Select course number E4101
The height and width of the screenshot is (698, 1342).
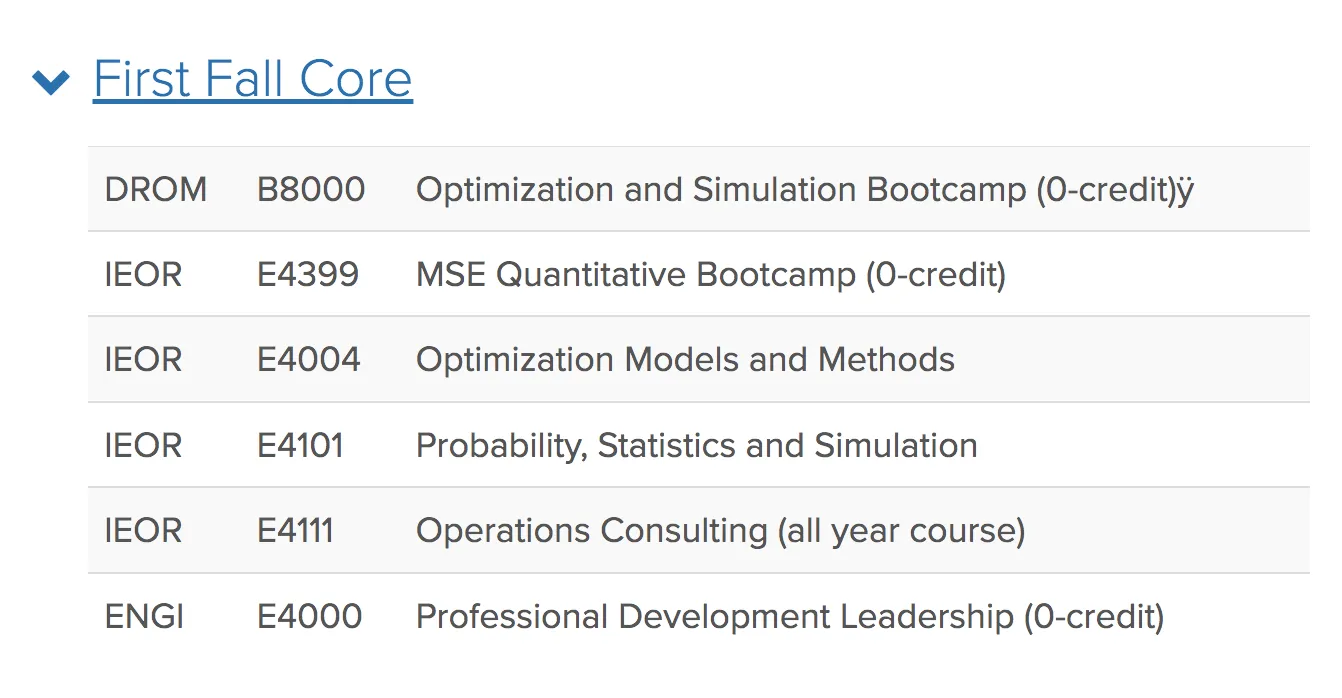tap(301, 445)
